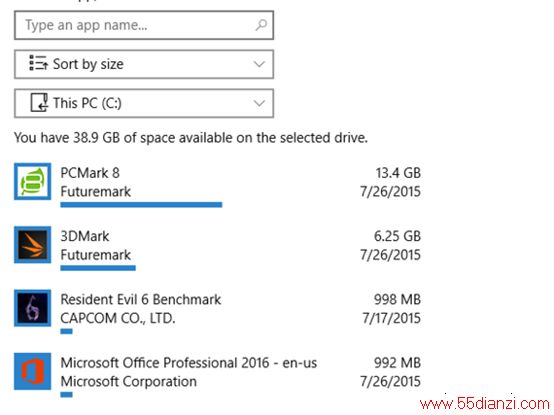Click the PCMark 8 app icon
Viewport: 554px width, 415px height.
pos(33,181)
